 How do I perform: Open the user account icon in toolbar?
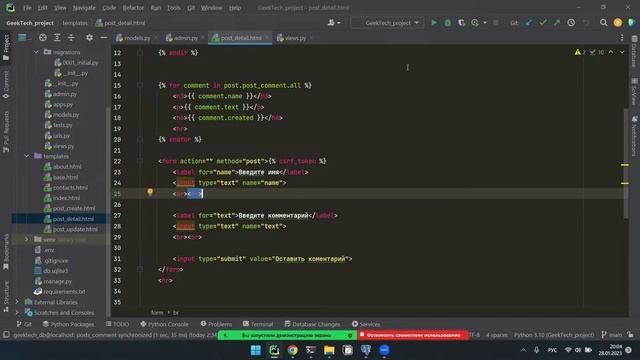tap(618, 23)
